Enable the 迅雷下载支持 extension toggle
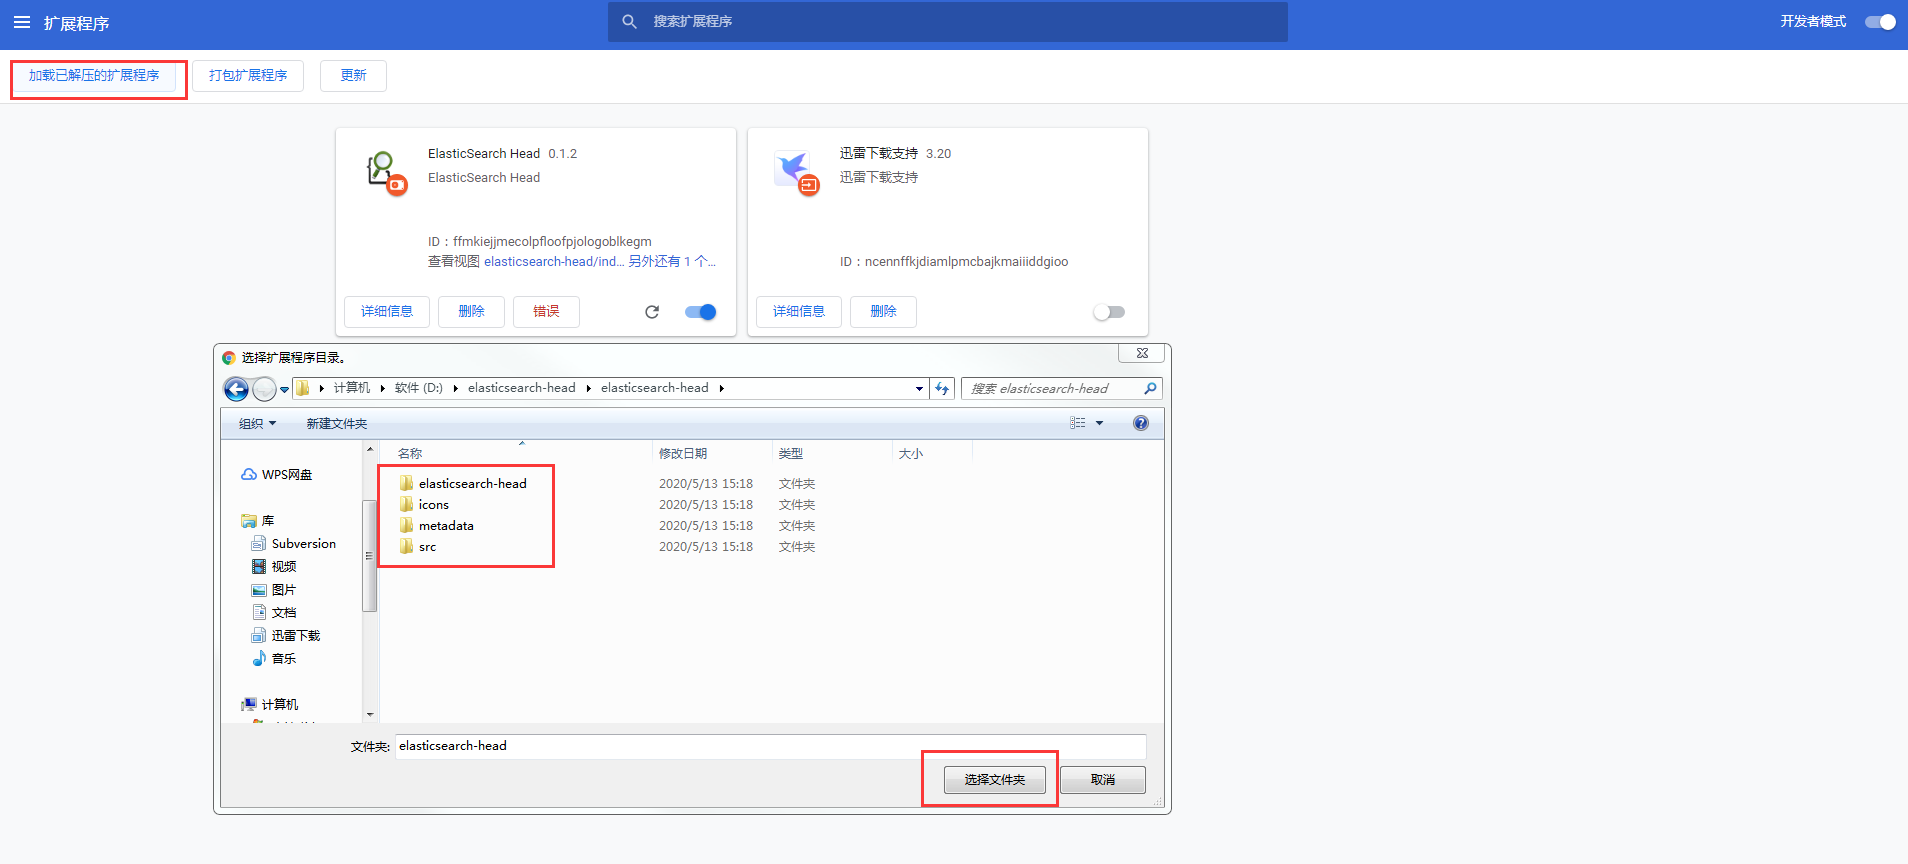The height and width of the screenshot is (864, 1908). pyautogui.click(x=1109, y=312)
